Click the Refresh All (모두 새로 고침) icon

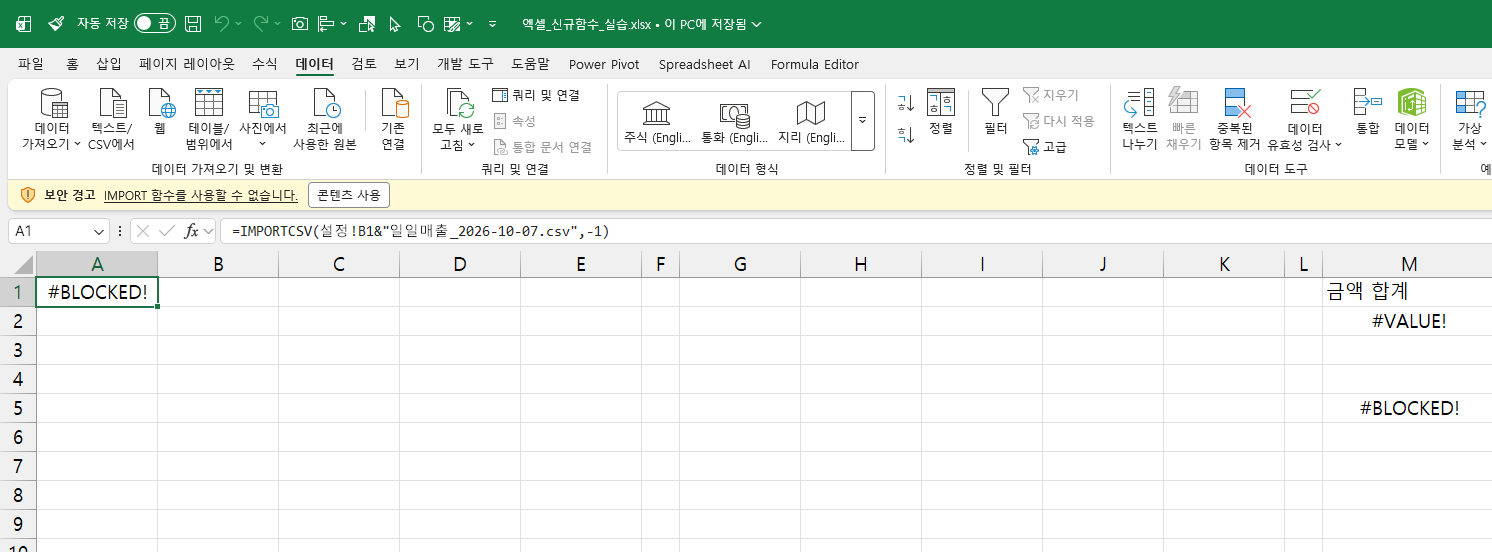click(x=459, y=104)
